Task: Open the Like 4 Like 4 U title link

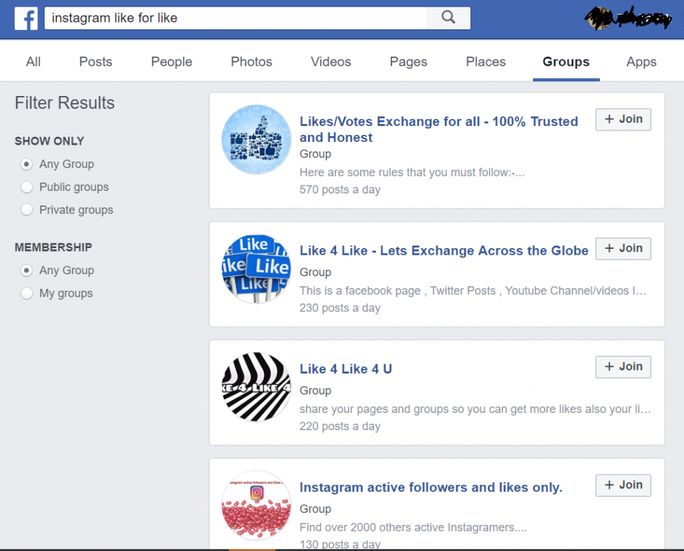Action: [346, 369]
